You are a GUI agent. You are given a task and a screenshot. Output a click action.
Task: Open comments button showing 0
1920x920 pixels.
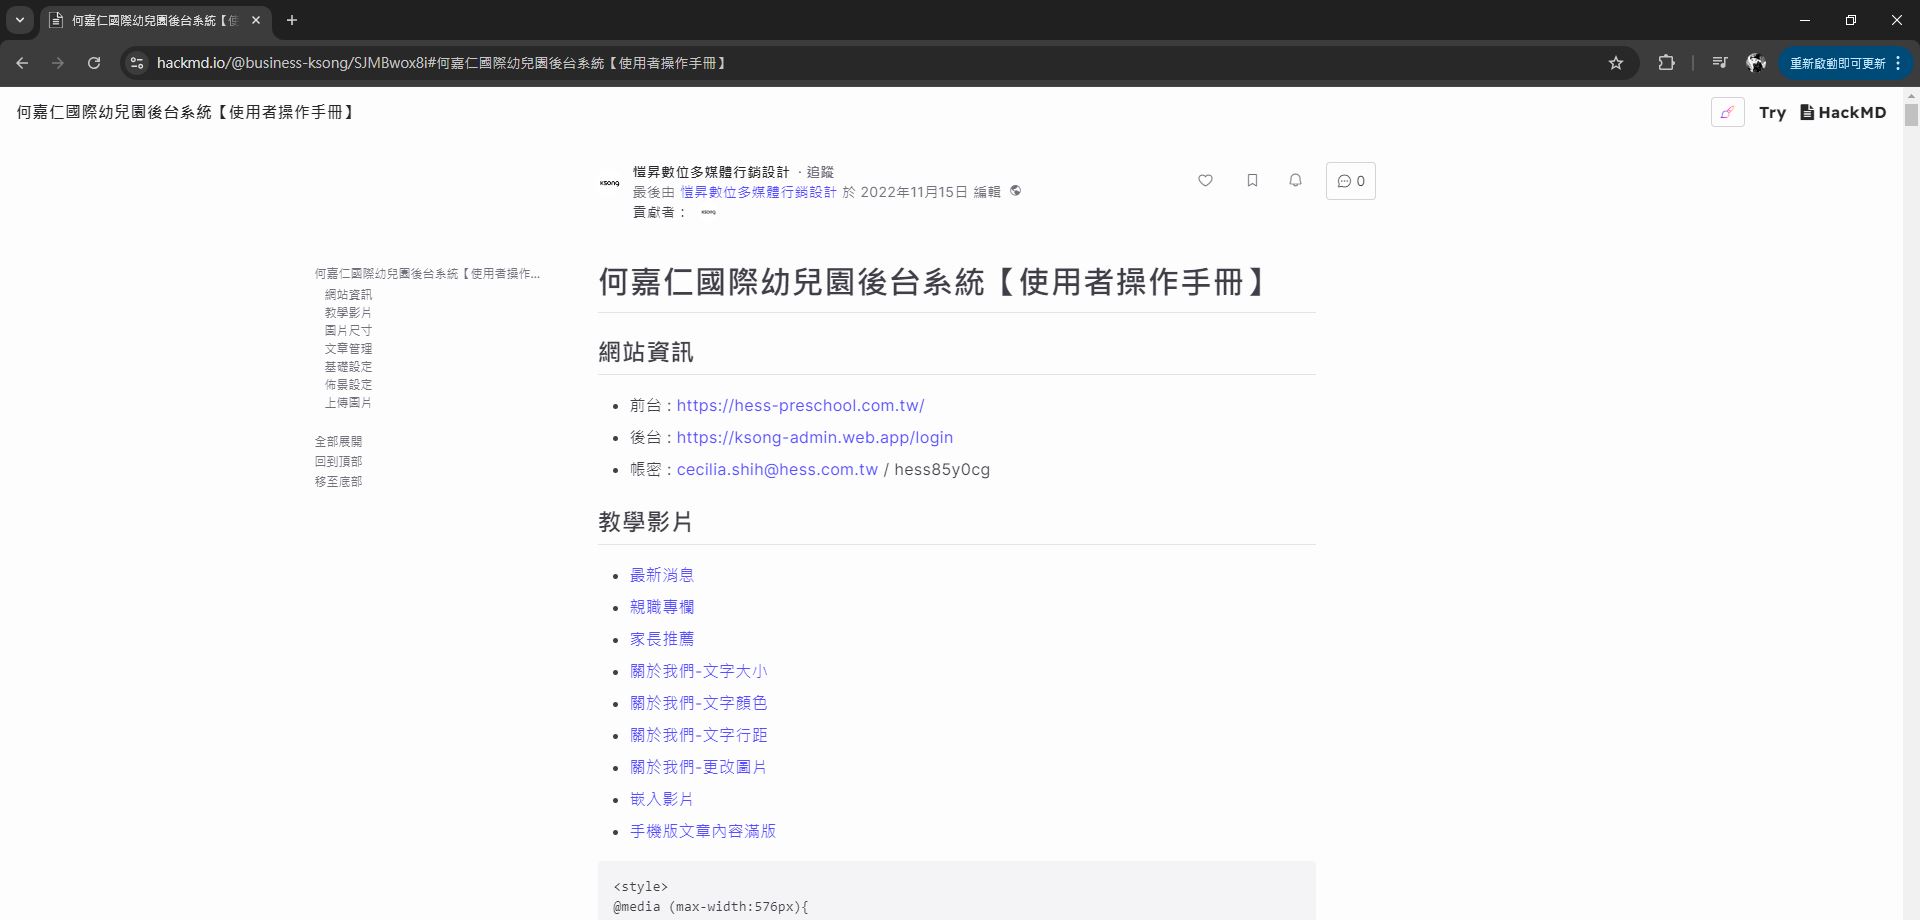(1351, 181)
